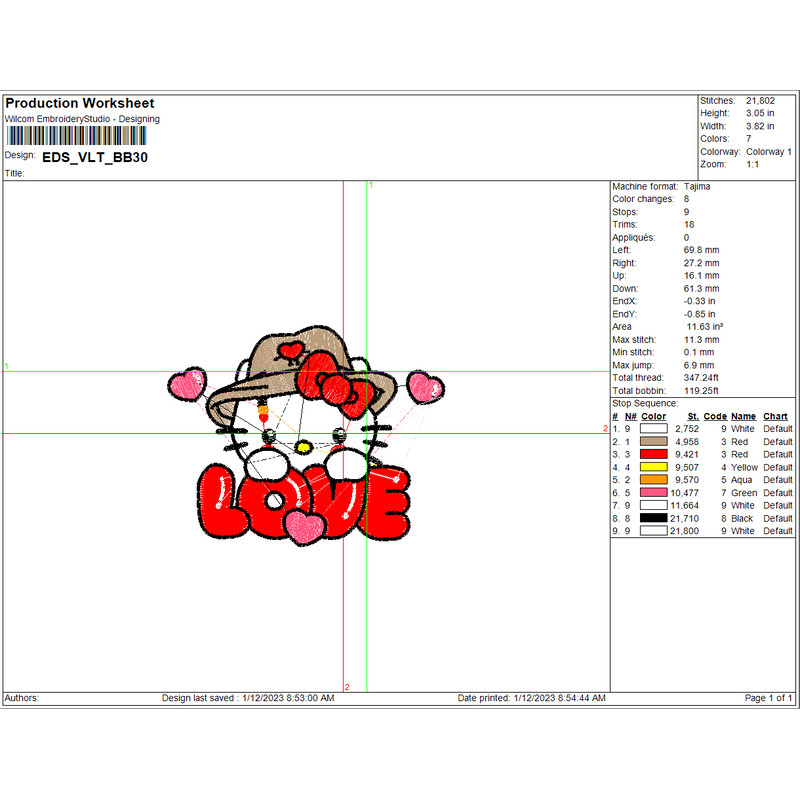Select the pink swatch in stop row 6
The image size is (800, 800).
pyautogui.click(x=654, y=493)
